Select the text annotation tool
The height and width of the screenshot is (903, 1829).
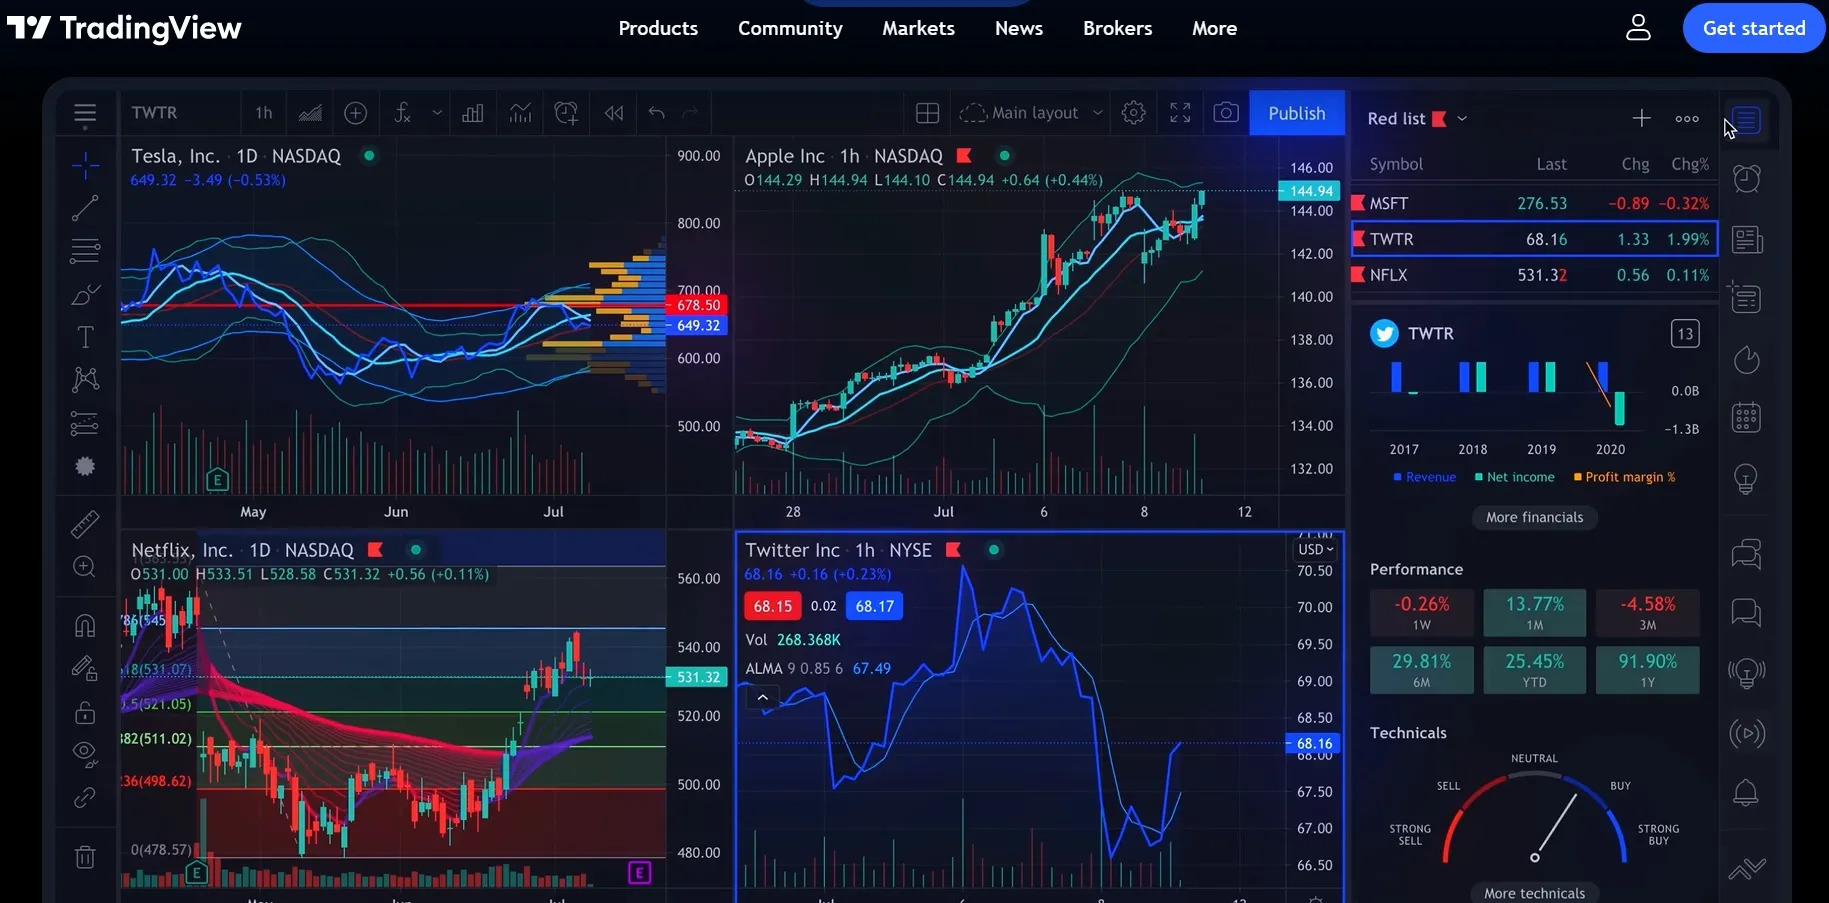[85, 337]
